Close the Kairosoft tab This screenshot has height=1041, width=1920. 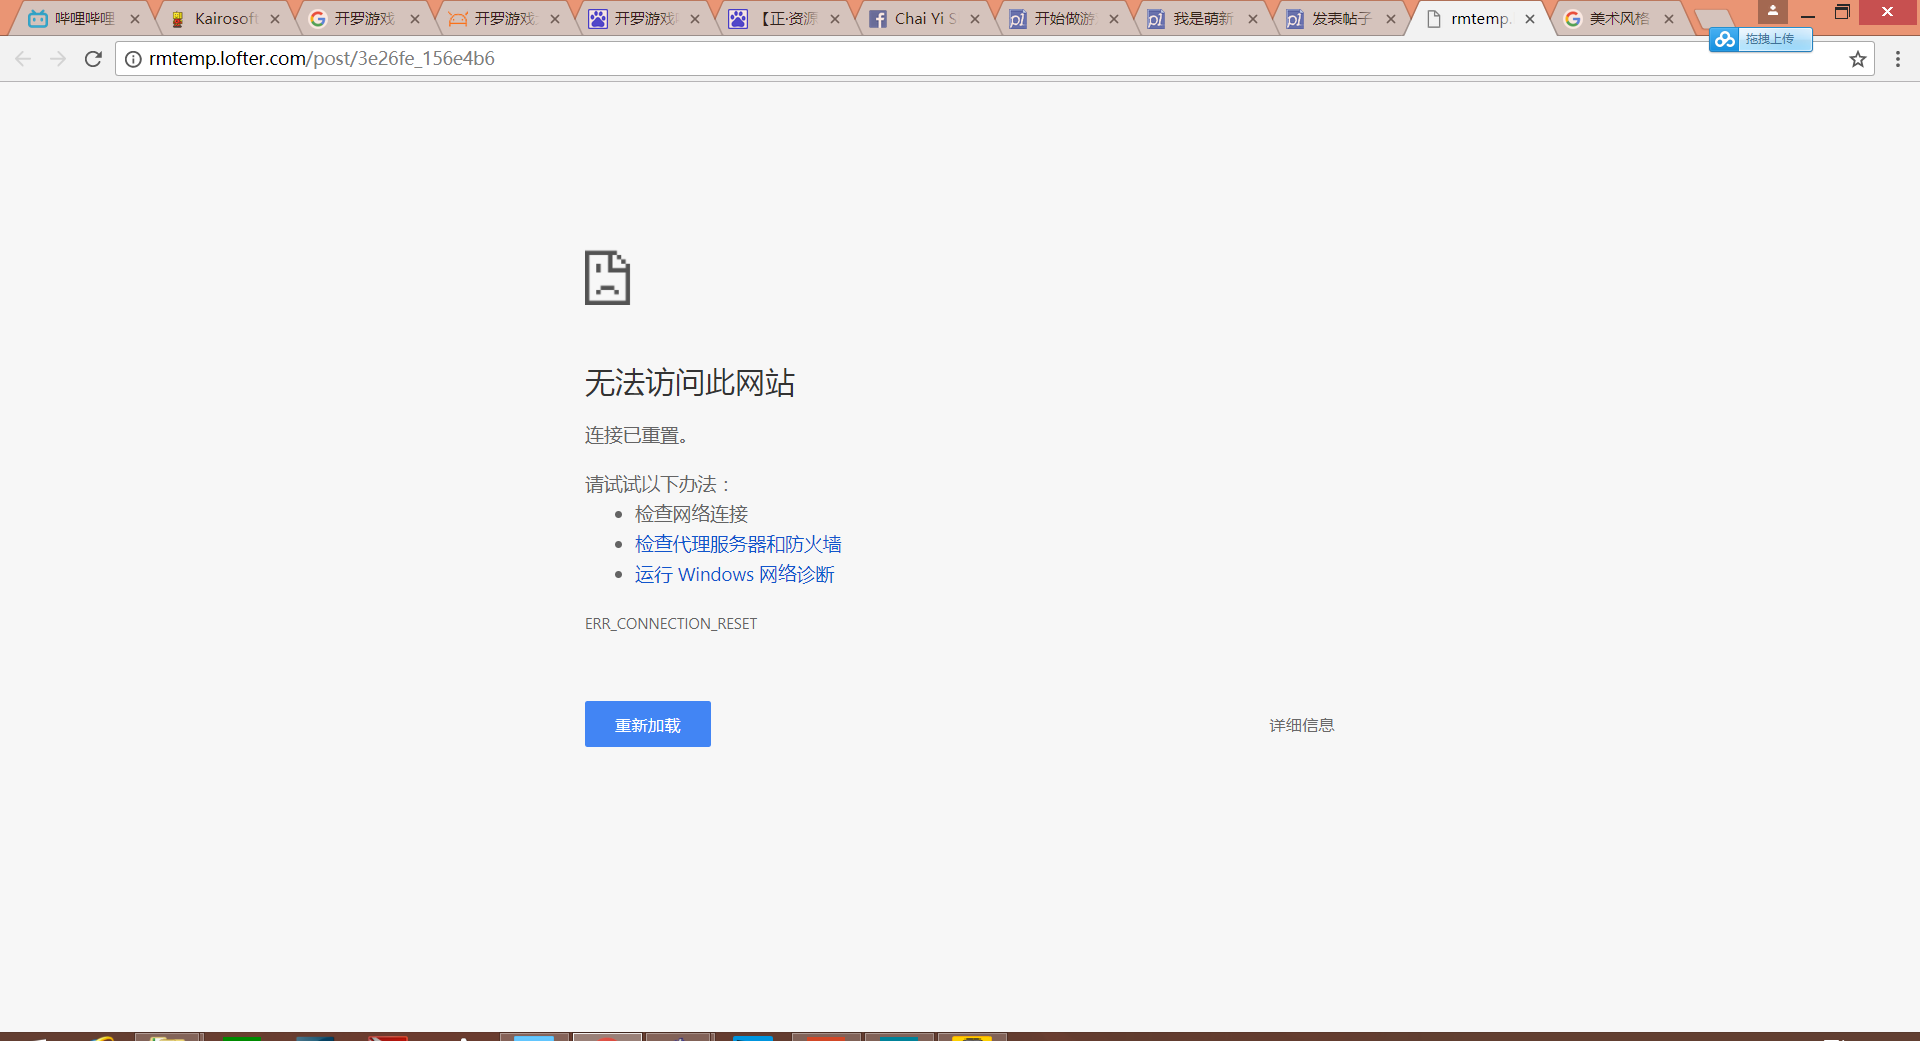click(275, 19)
